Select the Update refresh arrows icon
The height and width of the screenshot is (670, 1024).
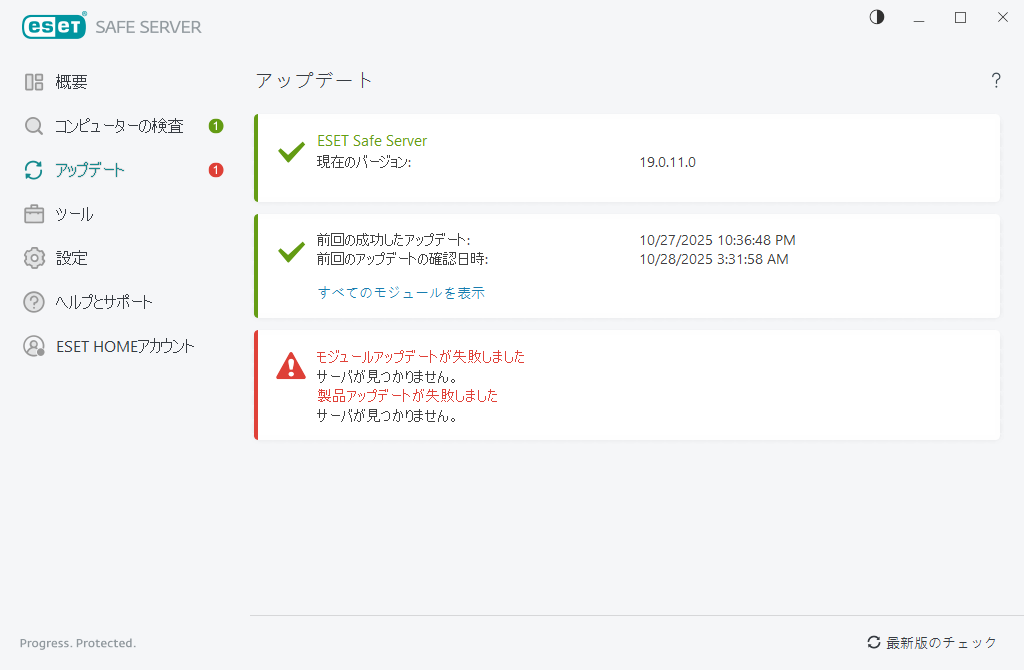tap(31, 170)
